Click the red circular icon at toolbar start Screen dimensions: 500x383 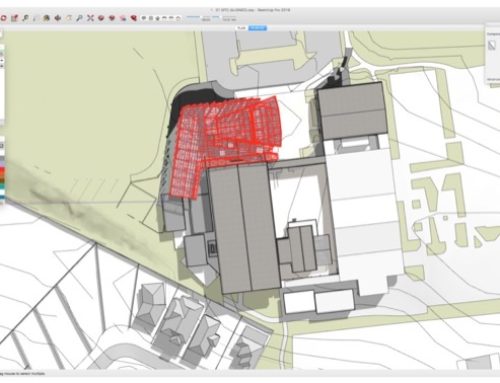coord(3,18)
